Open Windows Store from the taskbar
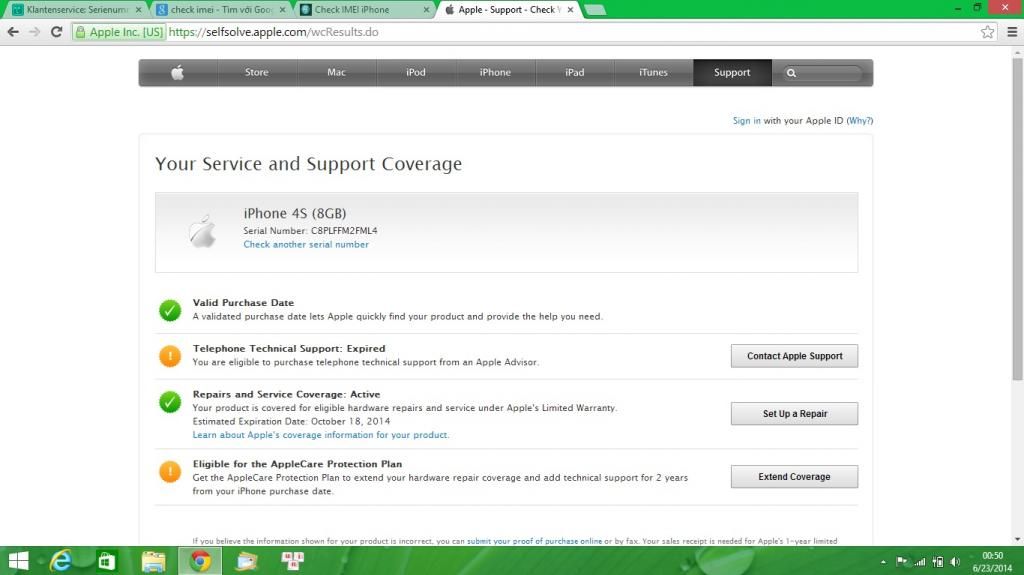The image size is (1024, 575). (x=107, y=561)
